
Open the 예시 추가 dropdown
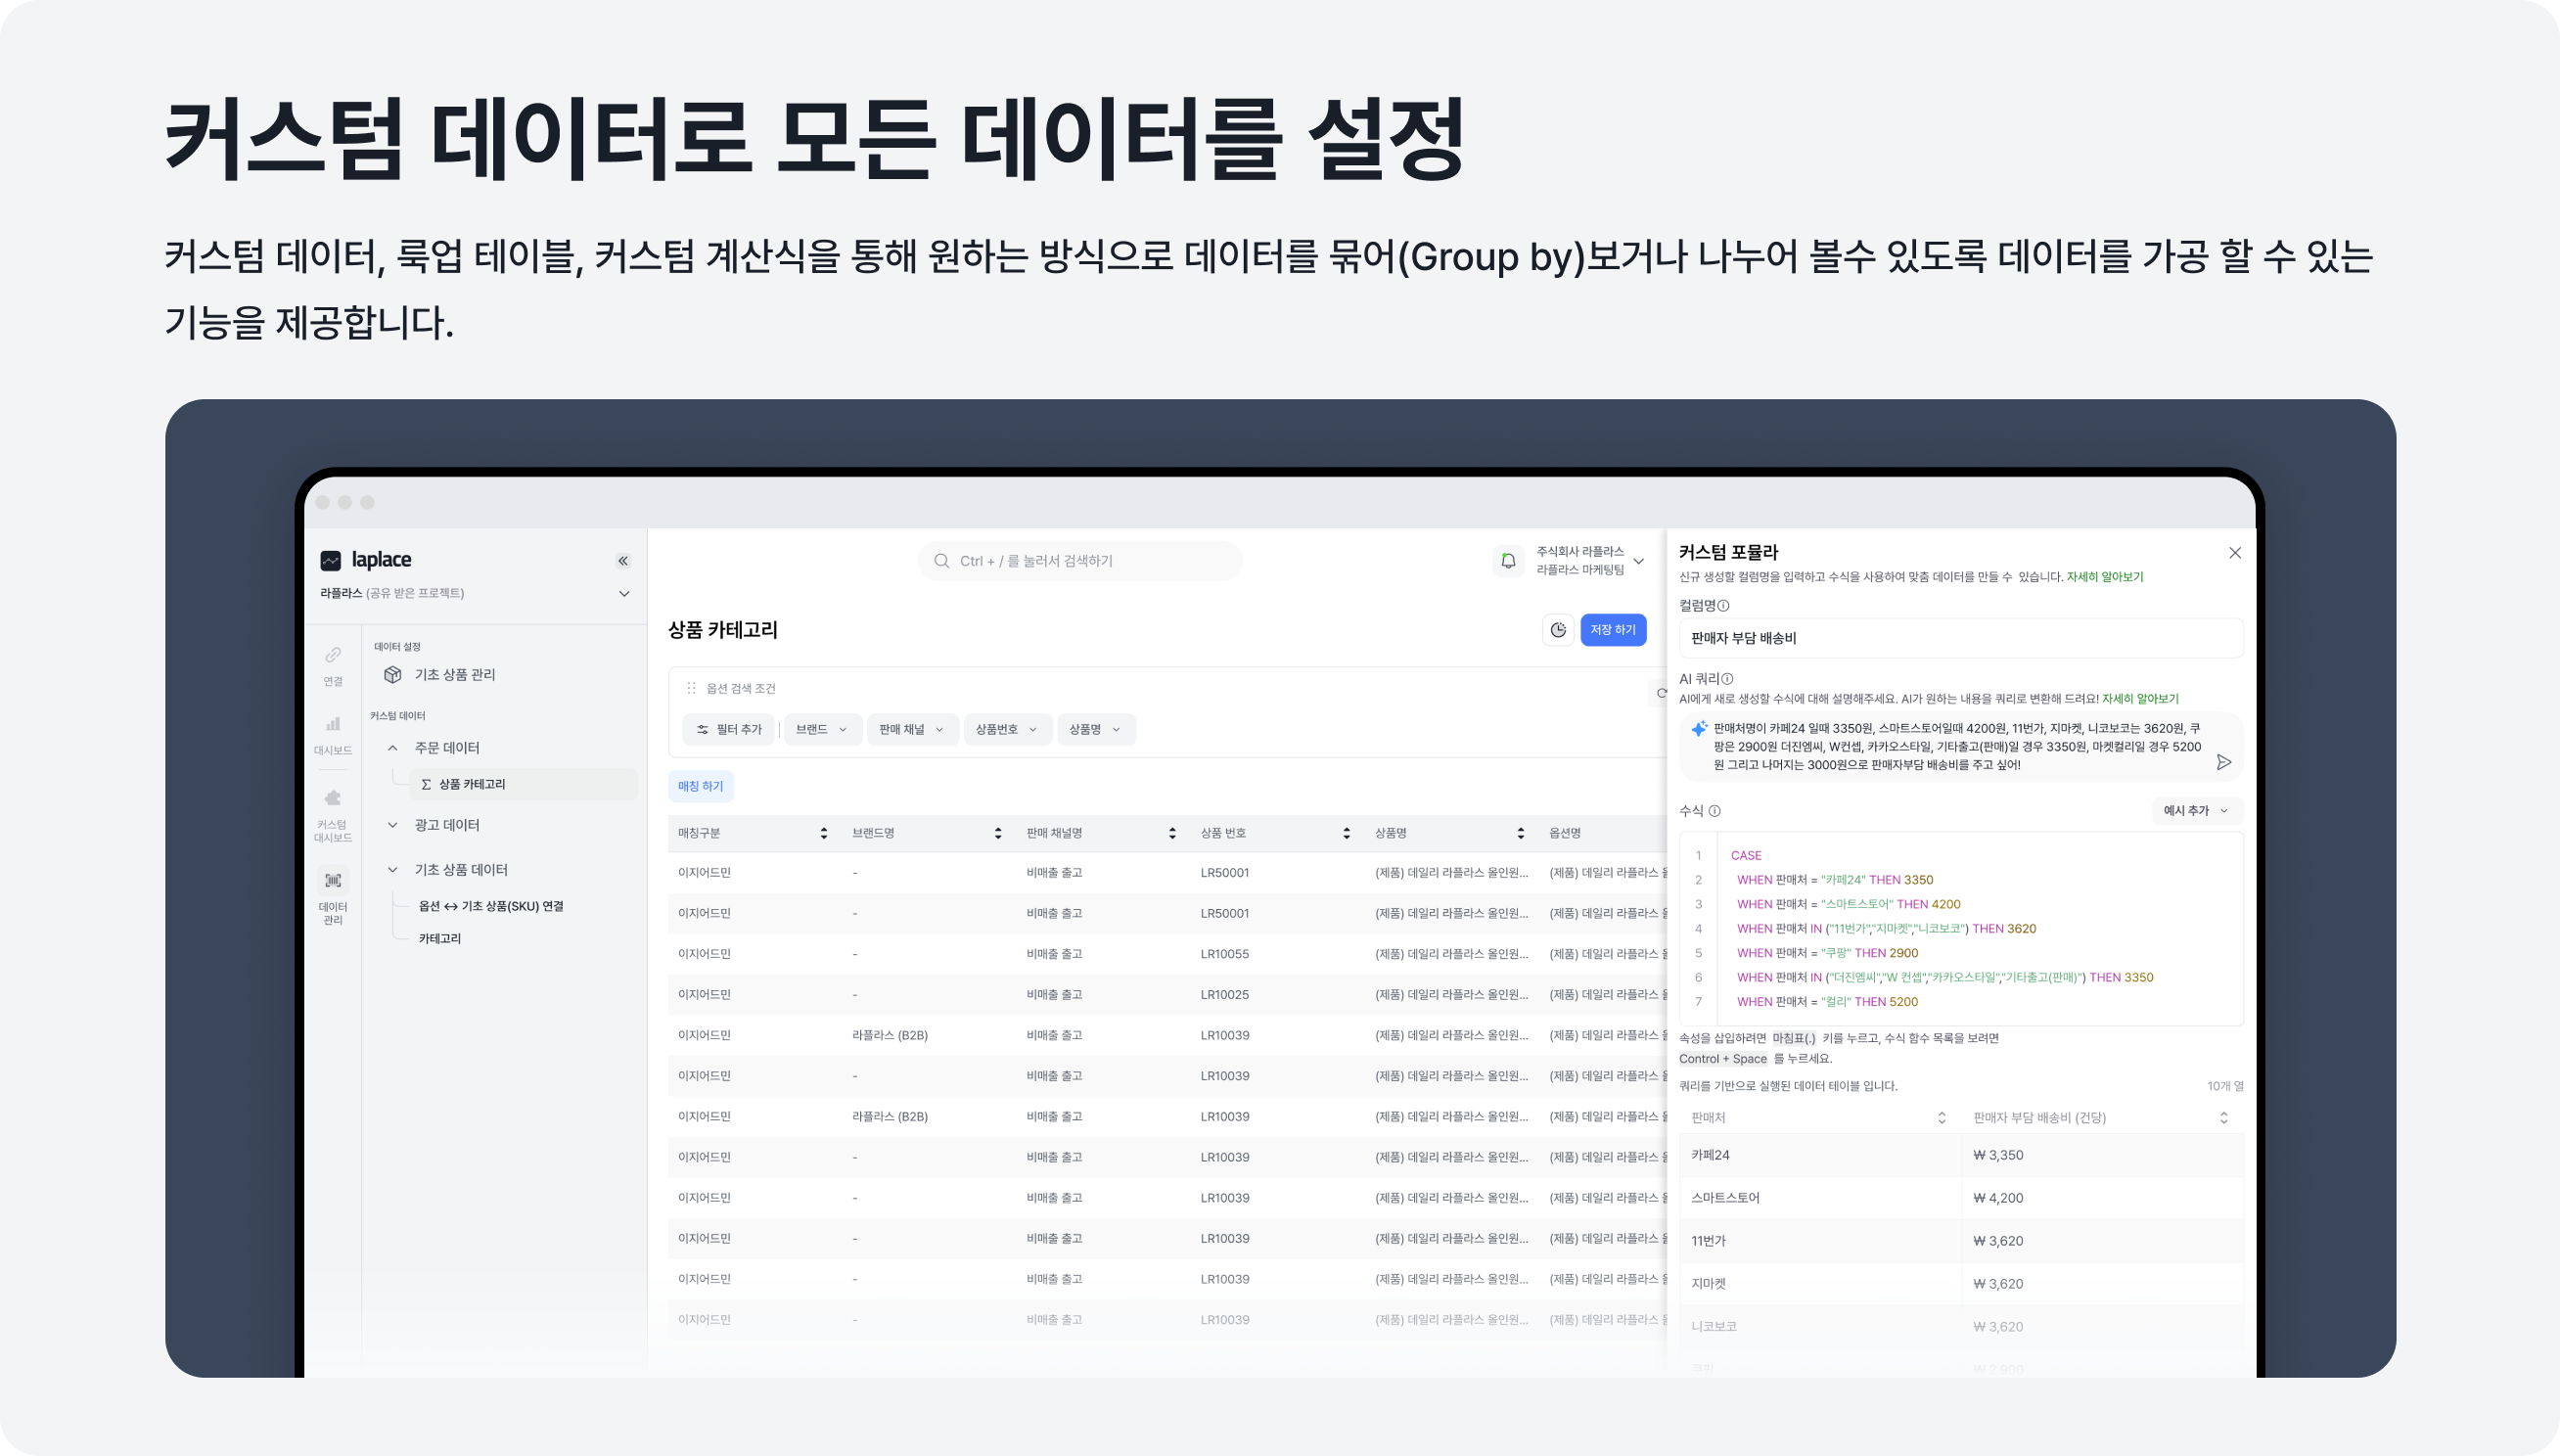pyautogui.click(x=2196, y=811)
